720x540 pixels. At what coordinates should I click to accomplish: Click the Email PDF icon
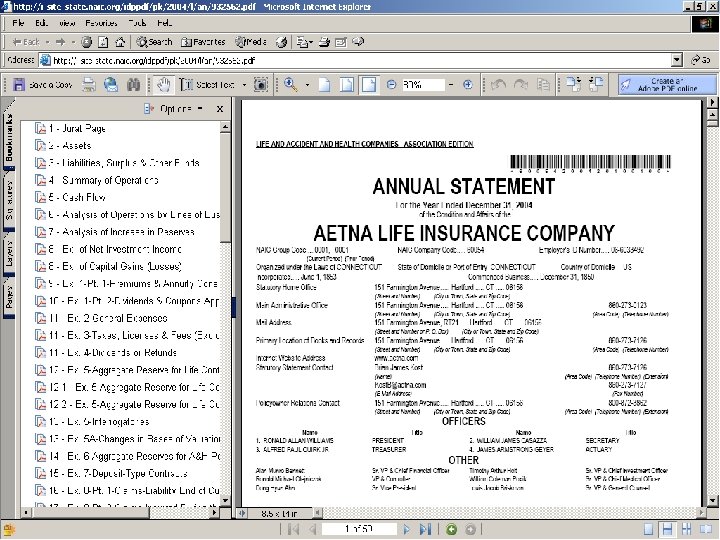click(111, 85)
